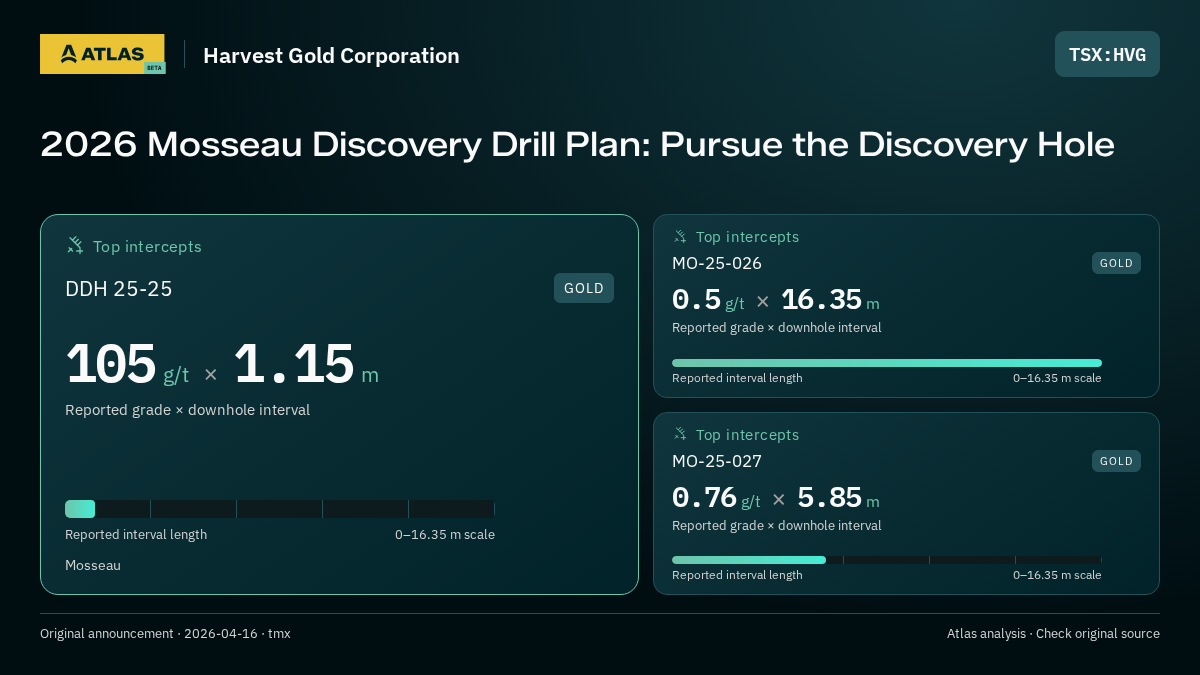Click the TSX:HVG ticker badge
Screen dimensions: 1200x675
tap(1107, 54)
